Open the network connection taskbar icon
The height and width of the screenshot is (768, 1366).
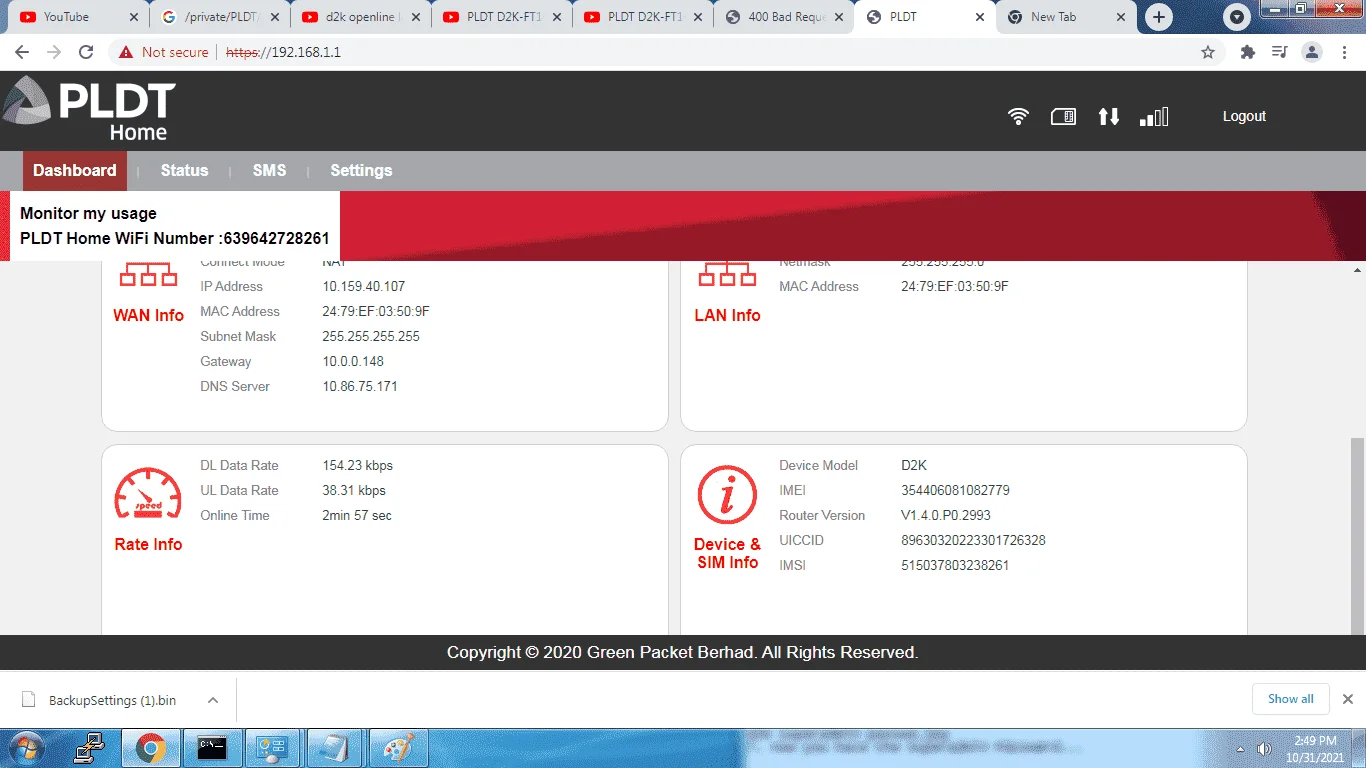coord(90,748)
